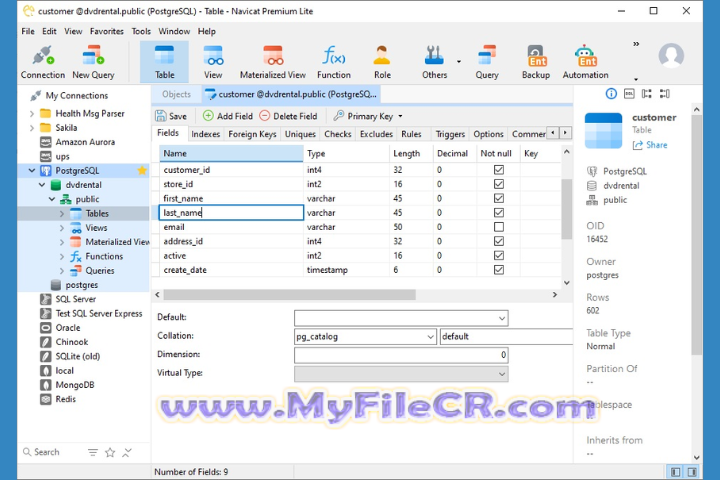This screenshot has width=720, height=480.
Task: Enable Not null for email
Action: [x=499, y=227]
